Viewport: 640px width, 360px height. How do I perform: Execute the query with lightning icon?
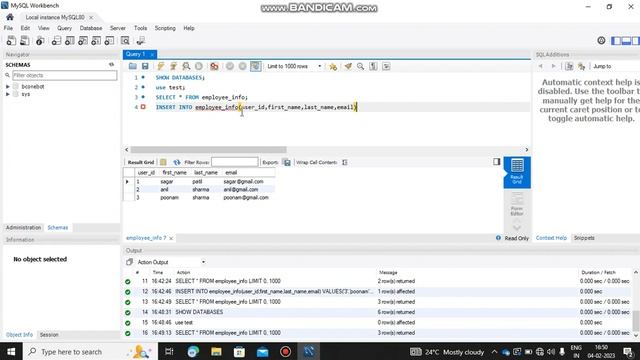(161, 66)
